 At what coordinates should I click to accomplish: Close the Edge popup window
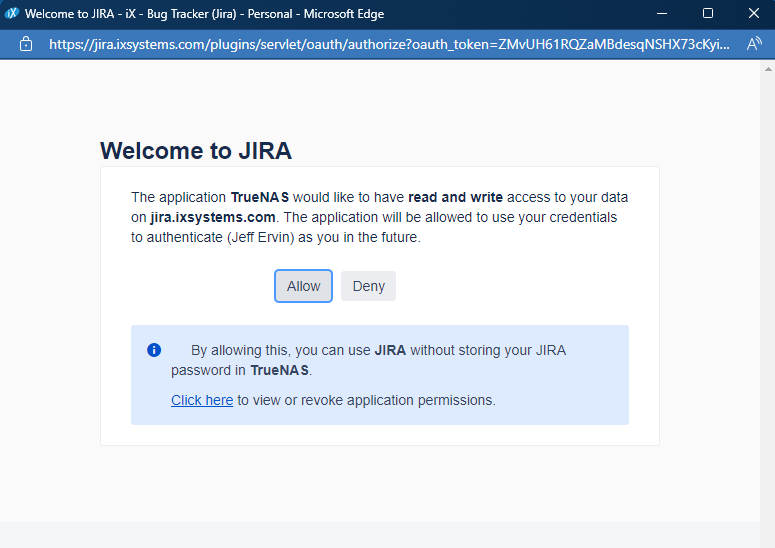[754, 13]
